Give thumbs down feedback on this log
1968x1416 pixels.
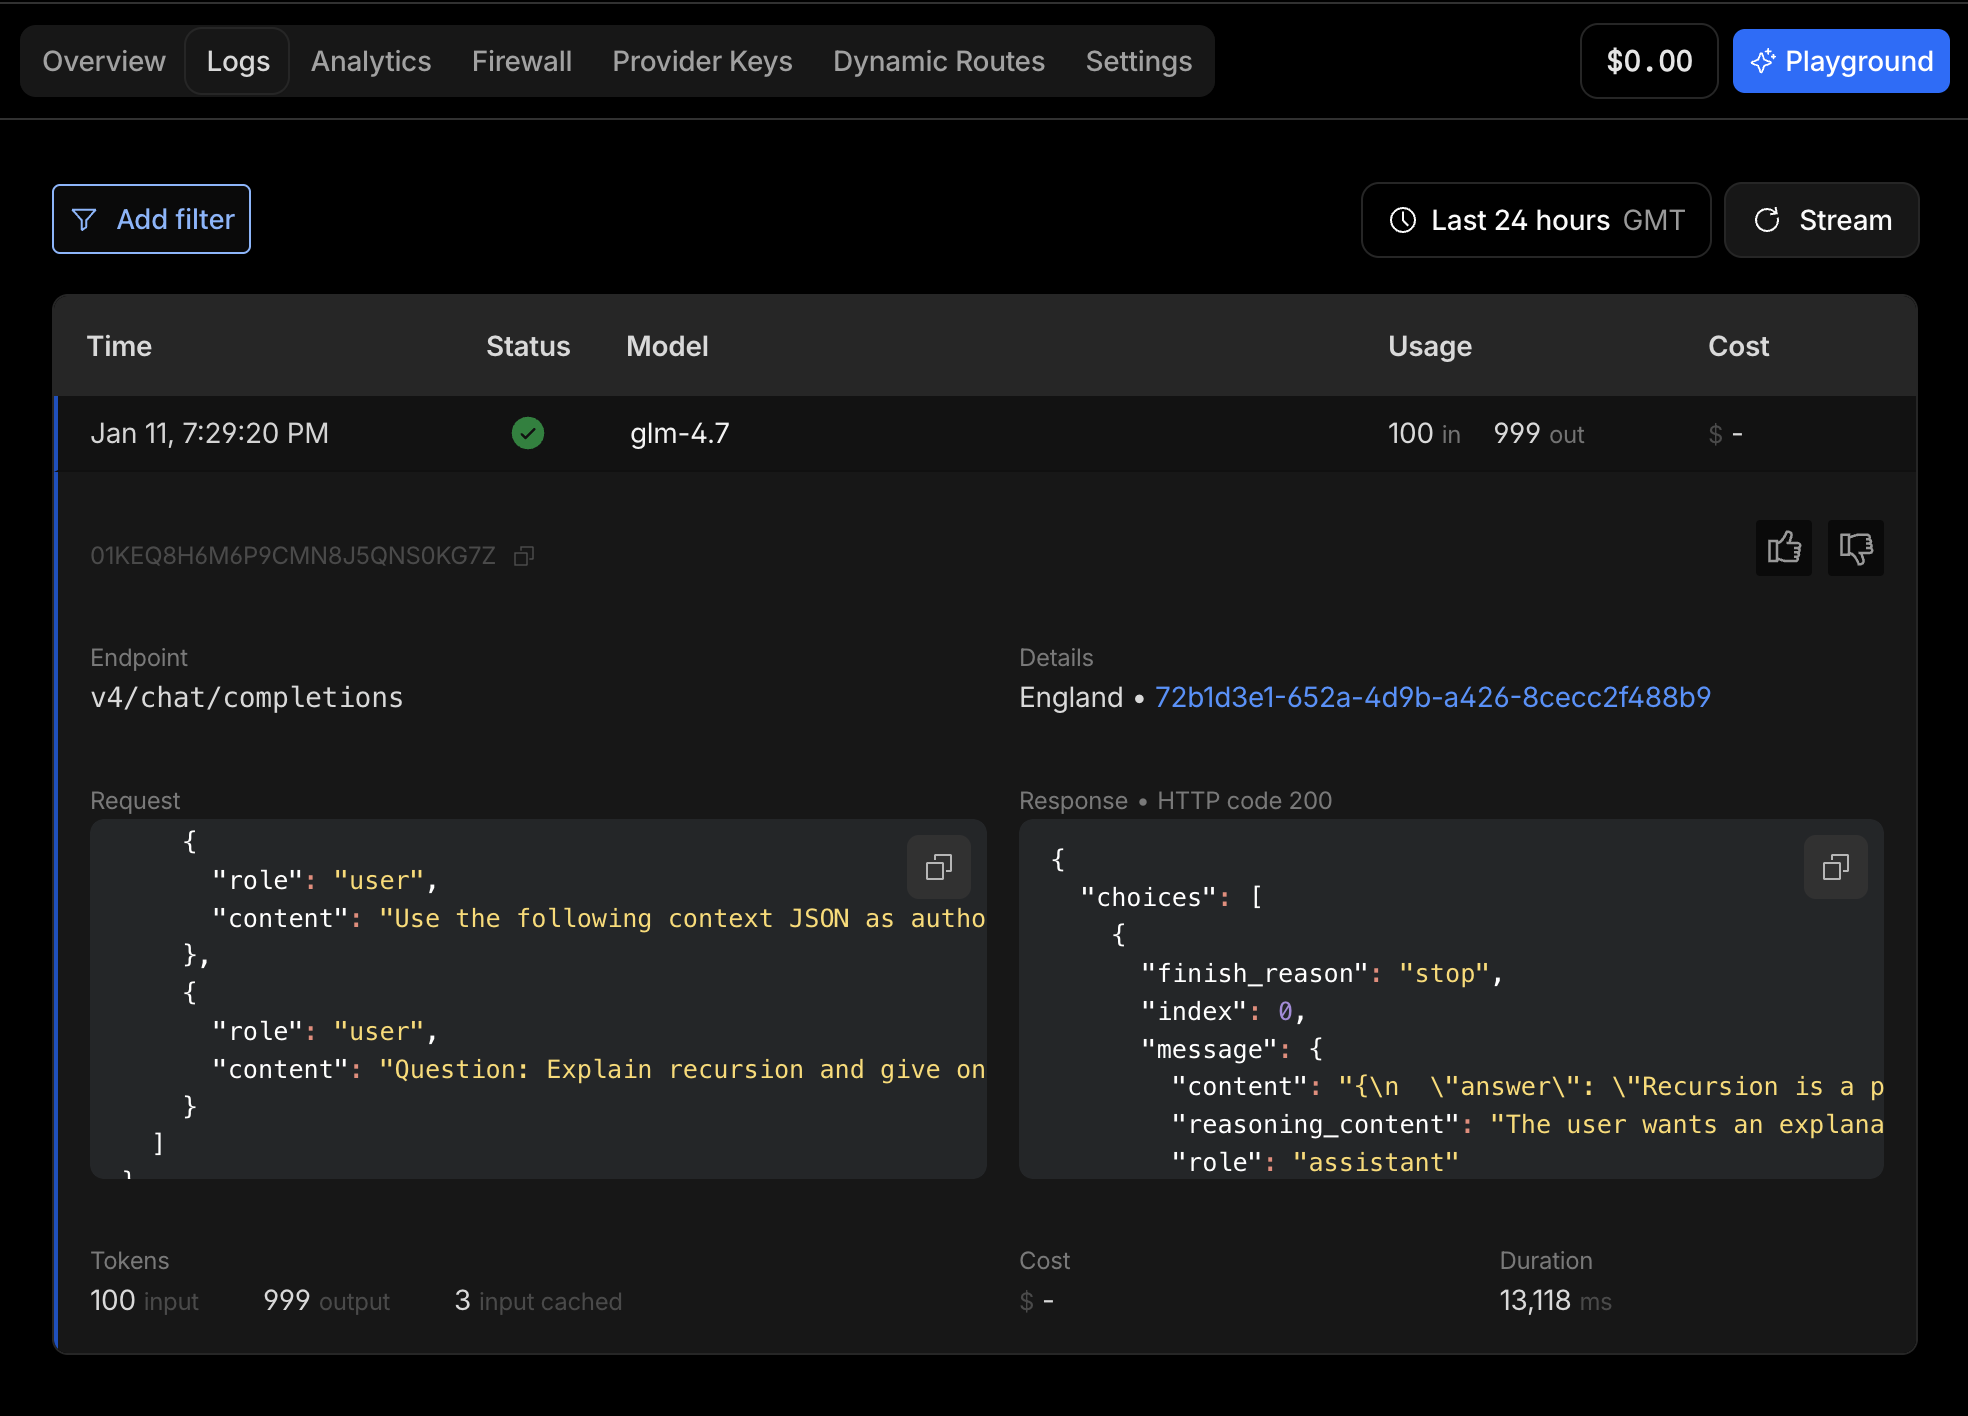coord(1855,548)
